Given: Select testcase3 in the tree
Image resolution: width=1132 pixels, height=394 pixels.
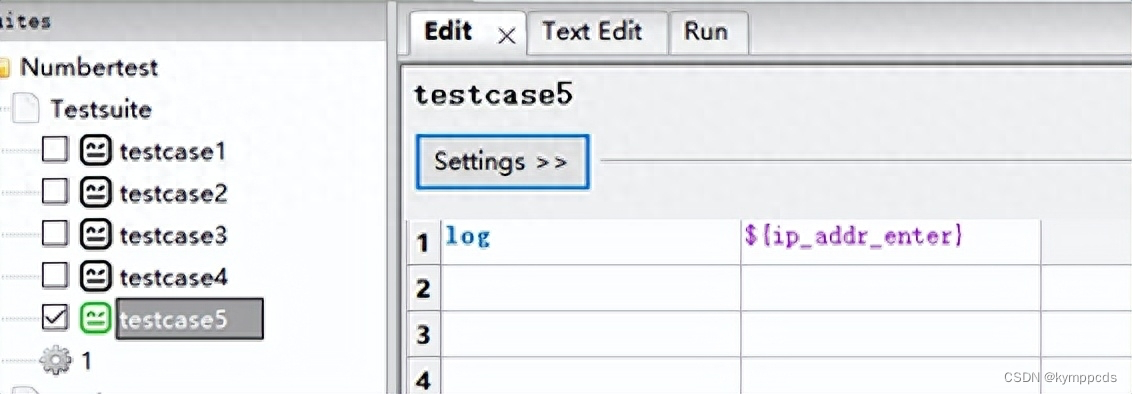Looking at the screenshot, I should pyautogui.click(x=173, y=235).
